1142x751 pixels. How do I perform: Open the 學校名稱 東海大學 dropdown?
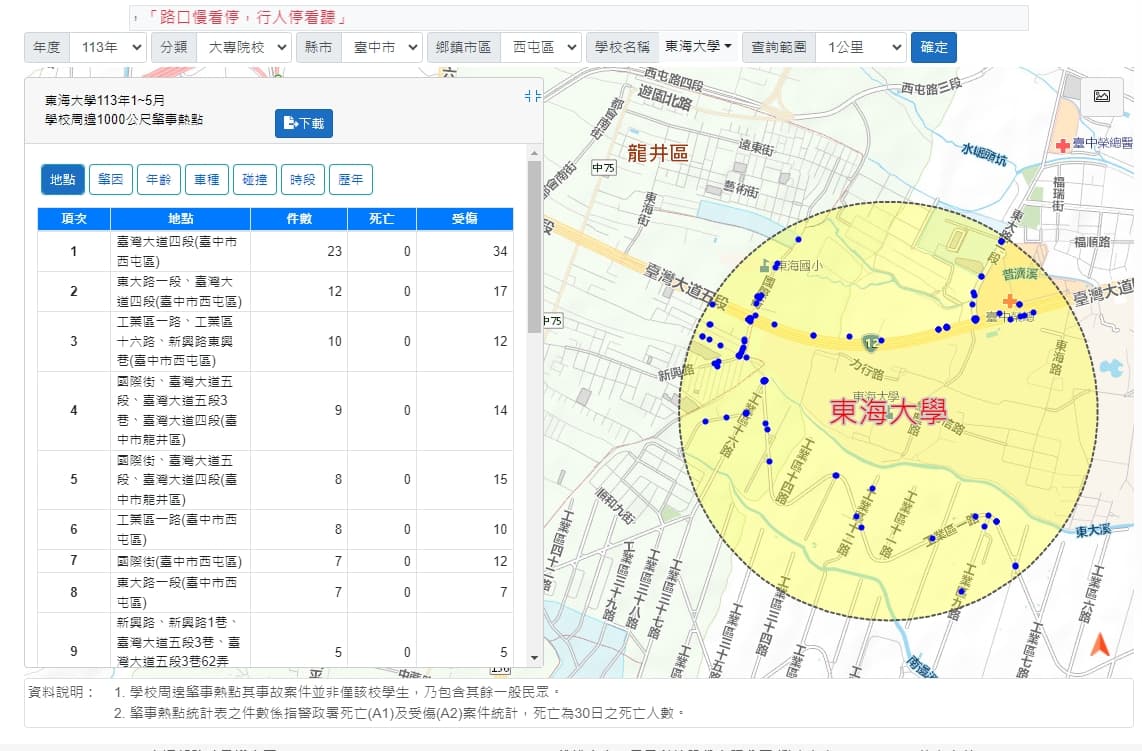coord(698,47)
